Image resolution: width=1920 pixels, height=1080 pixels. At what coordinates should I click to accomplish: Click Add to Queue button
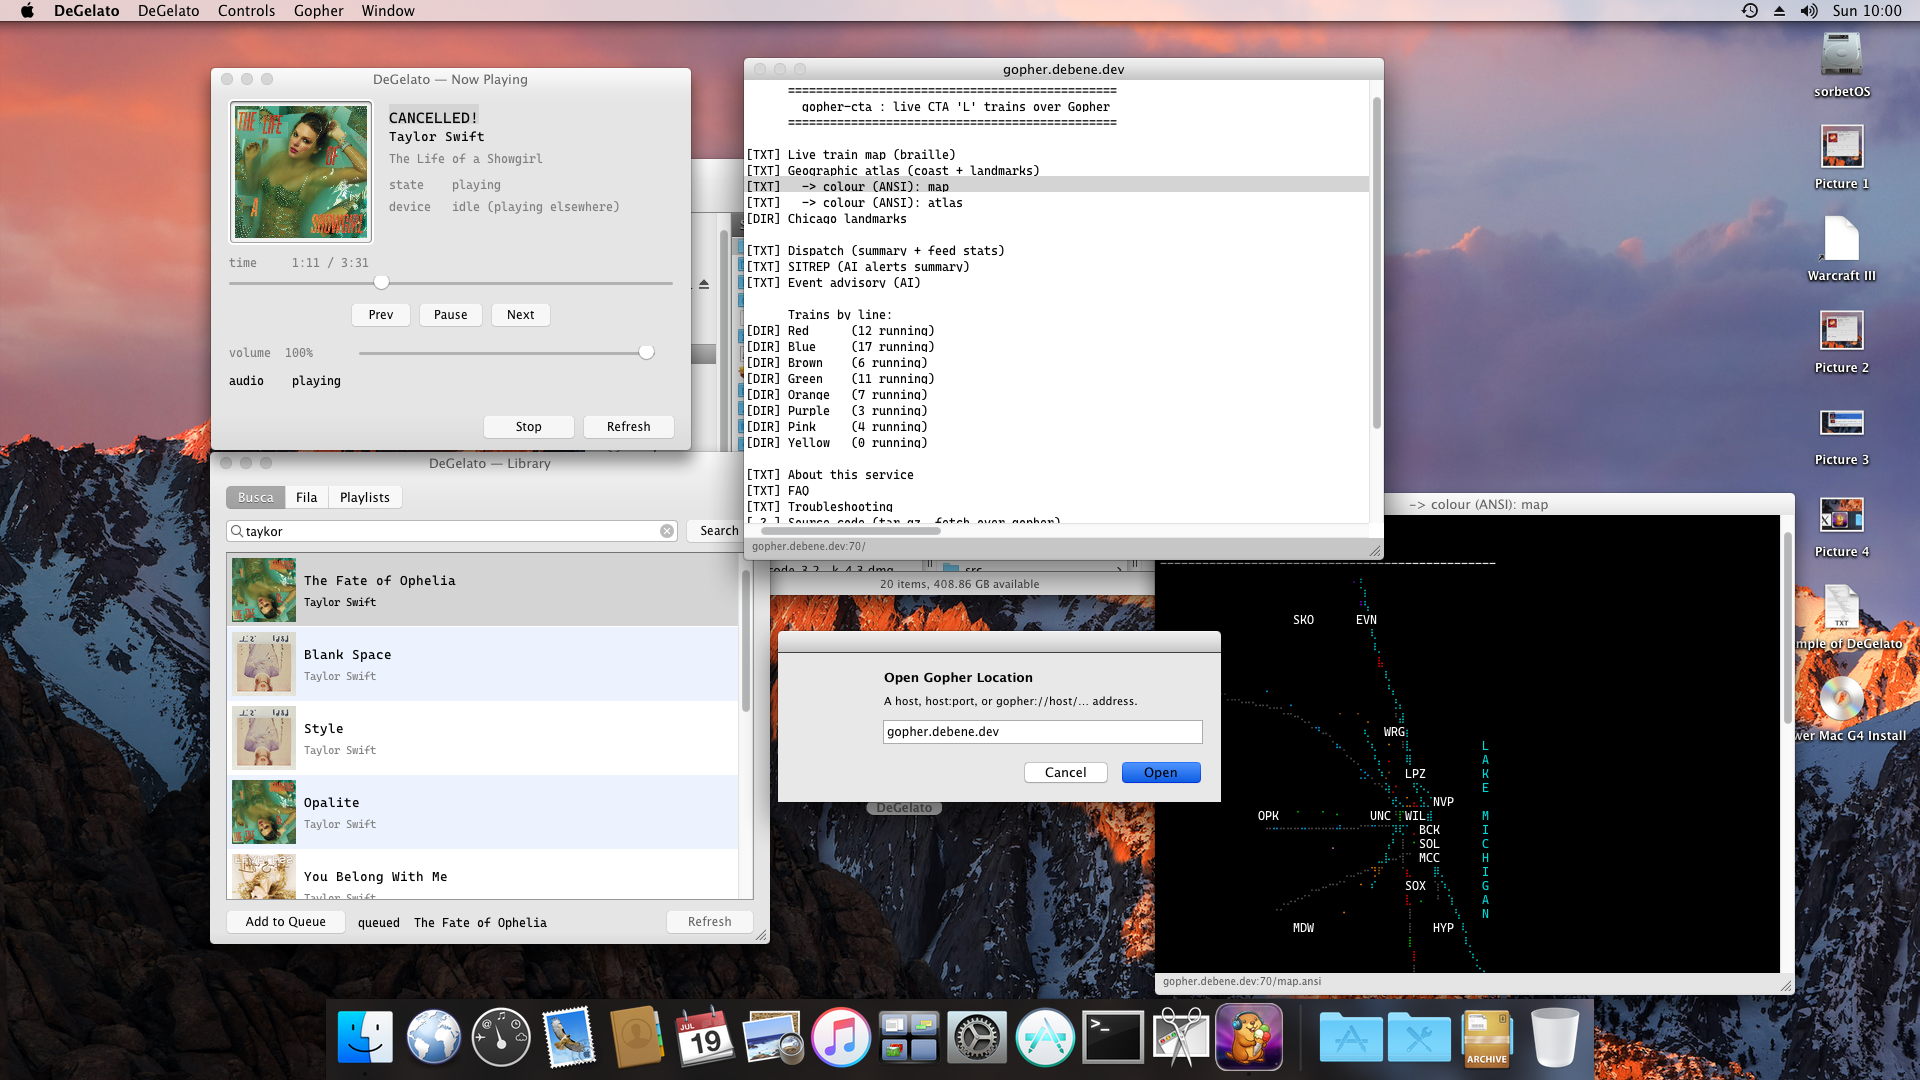[x=286, y=921]
